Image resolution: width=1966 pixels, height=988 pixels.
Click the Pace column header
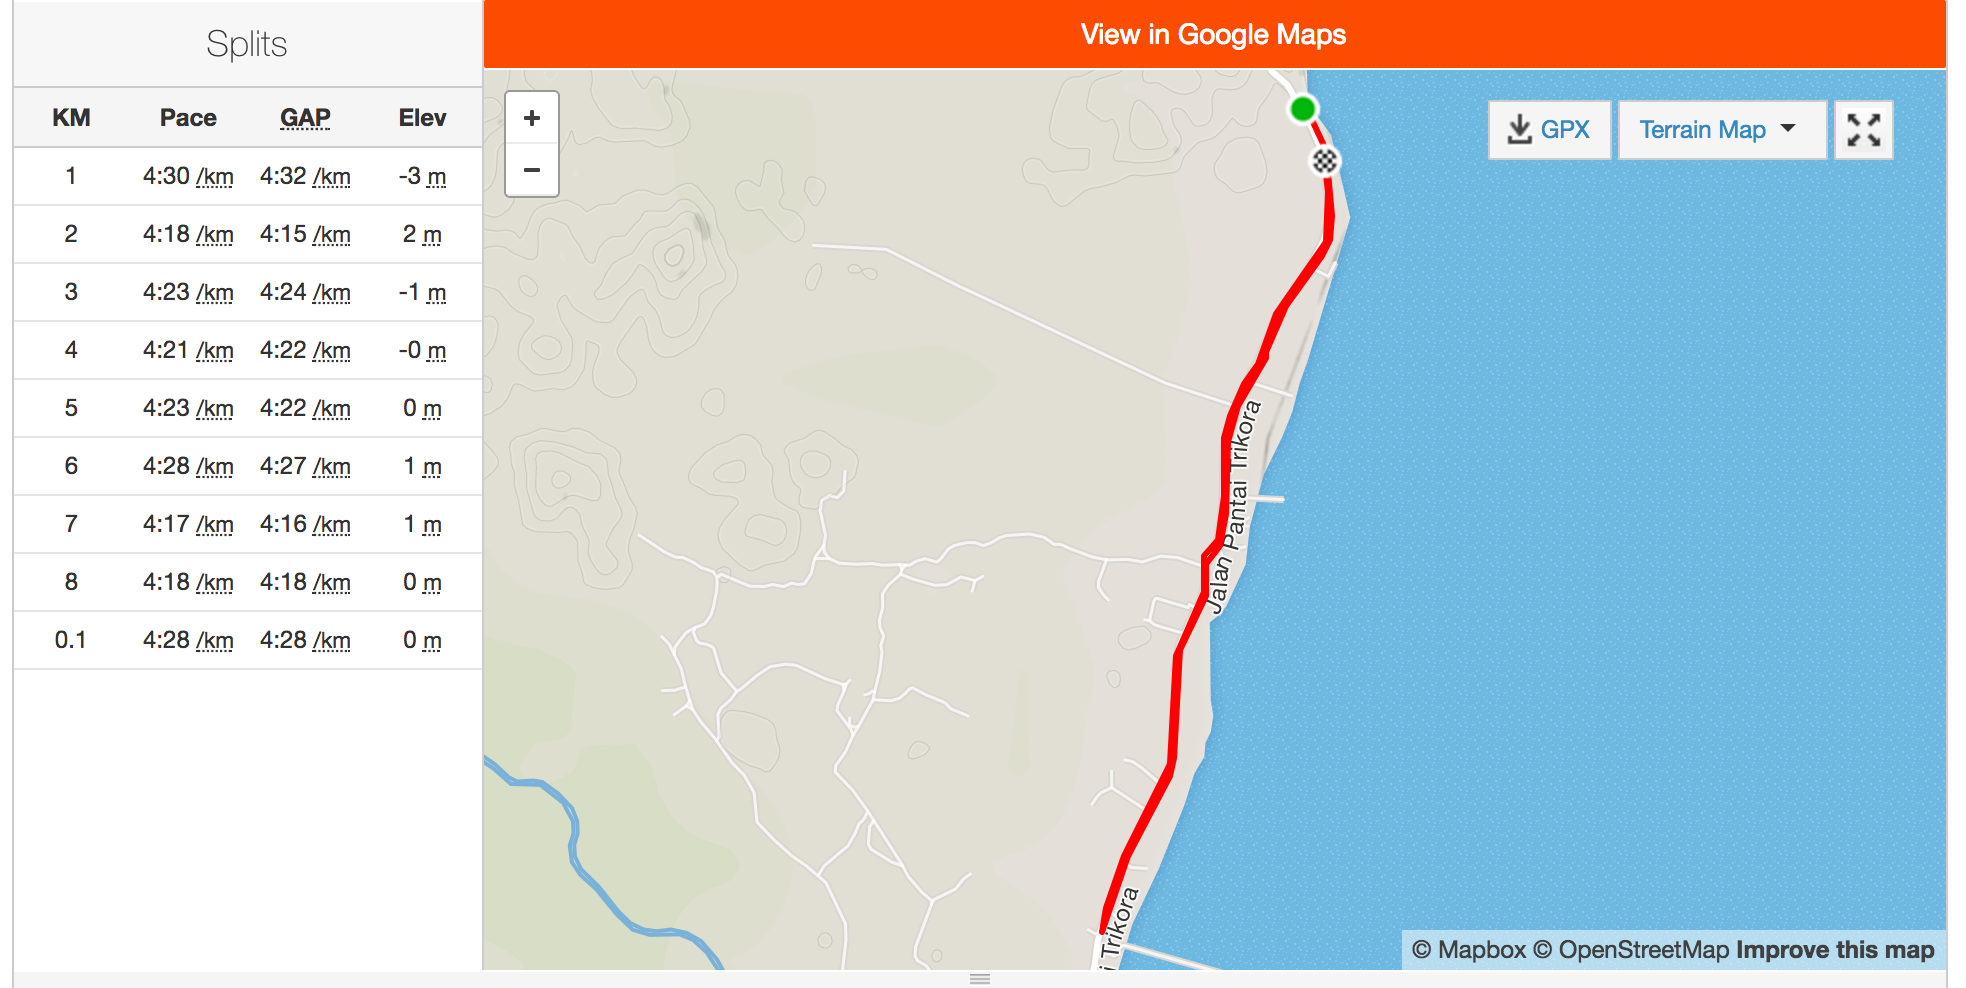[188, 118]
